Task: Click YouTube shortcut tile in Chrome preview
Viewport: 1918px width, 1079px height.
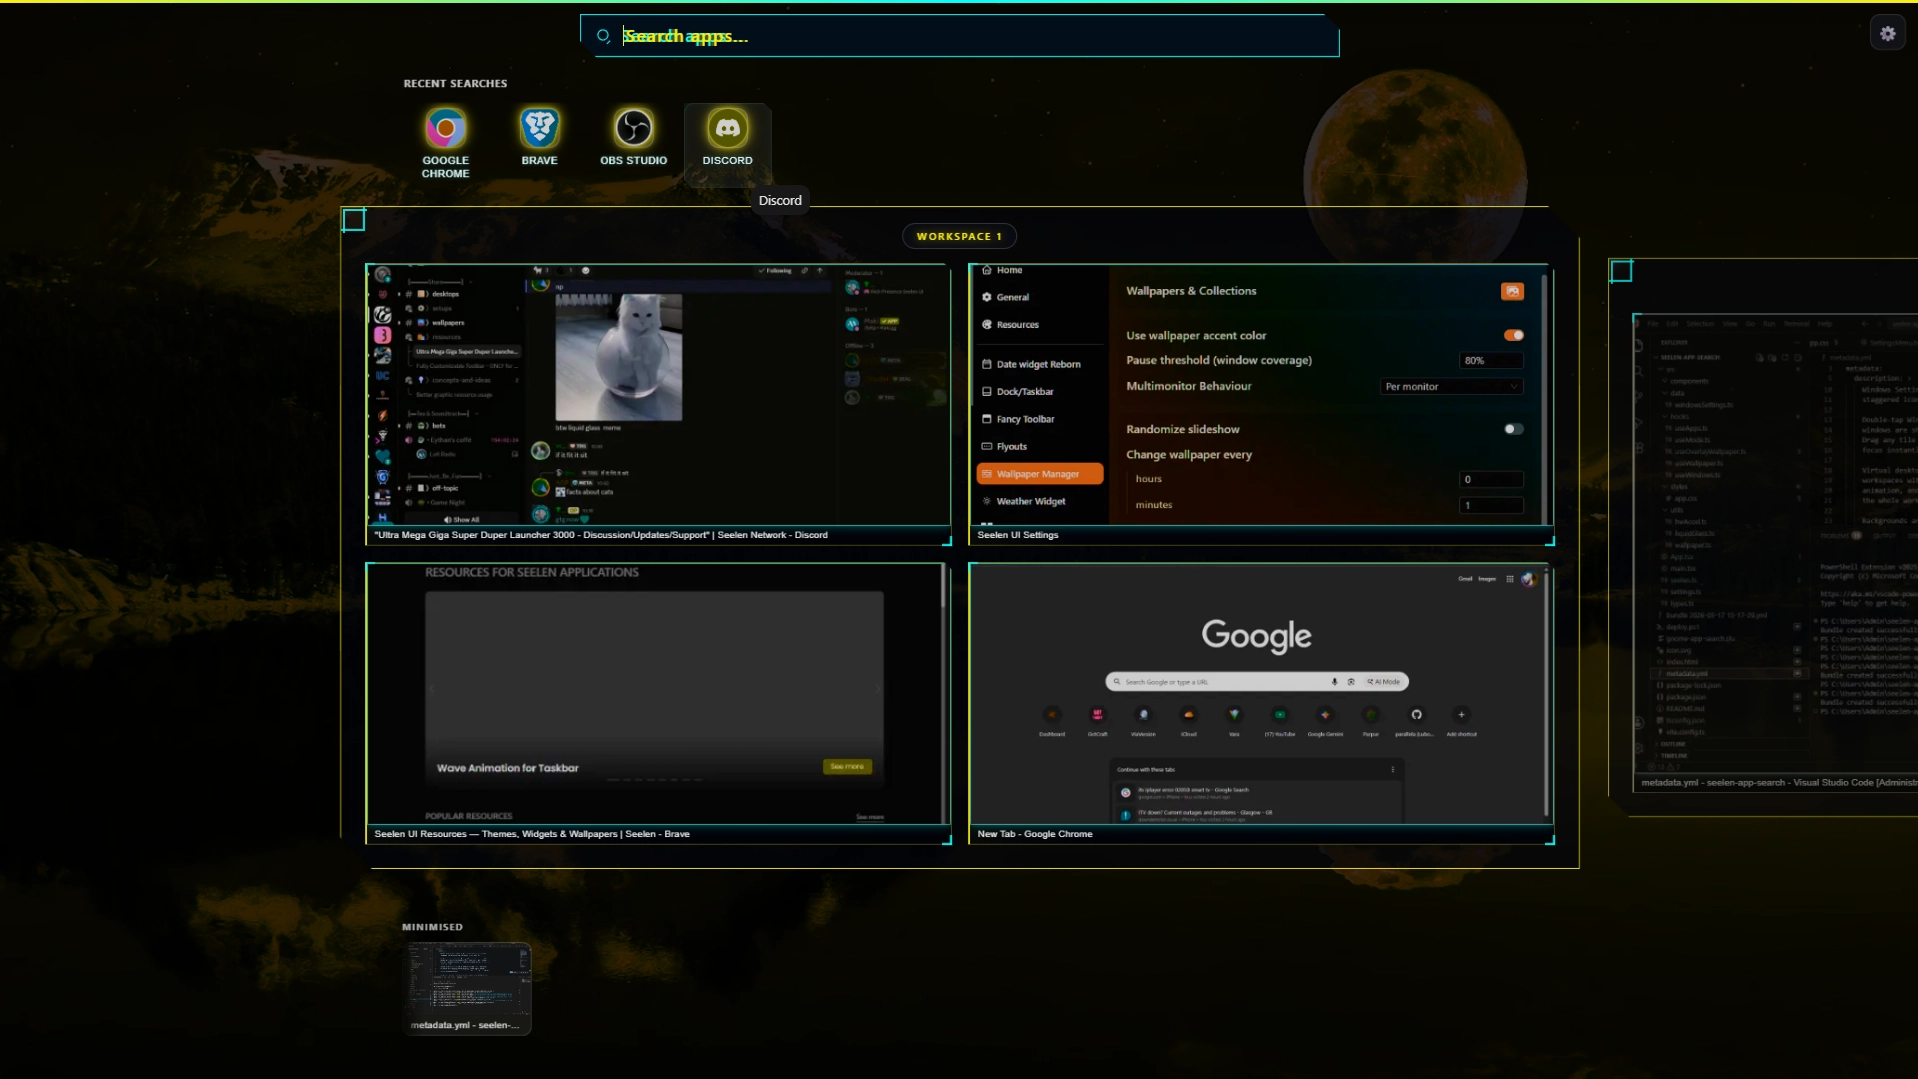Action: (1280, 720)
